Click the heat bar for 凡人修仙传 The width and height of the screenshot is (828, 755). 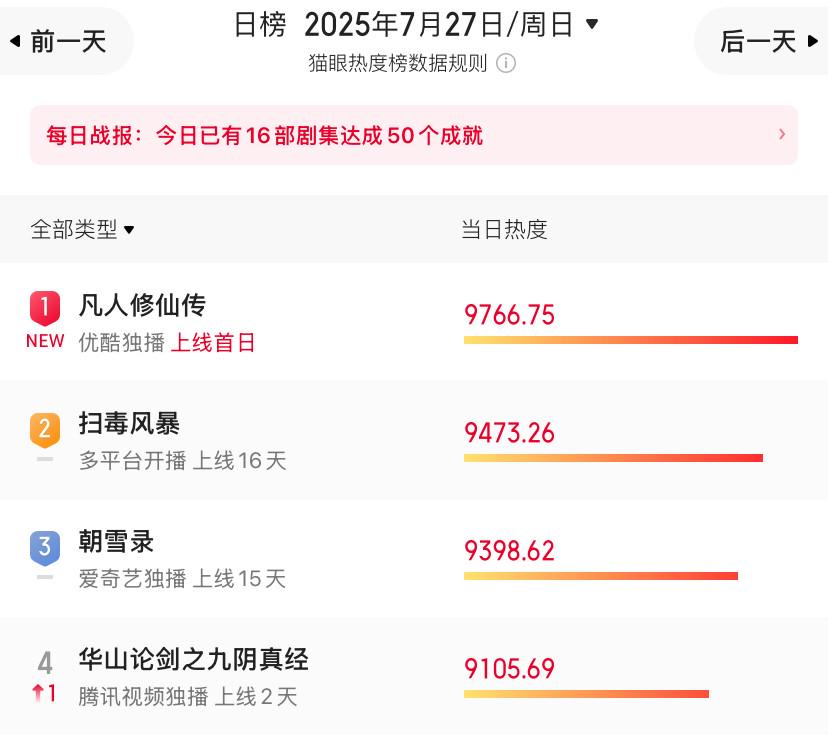click(631, 340)
